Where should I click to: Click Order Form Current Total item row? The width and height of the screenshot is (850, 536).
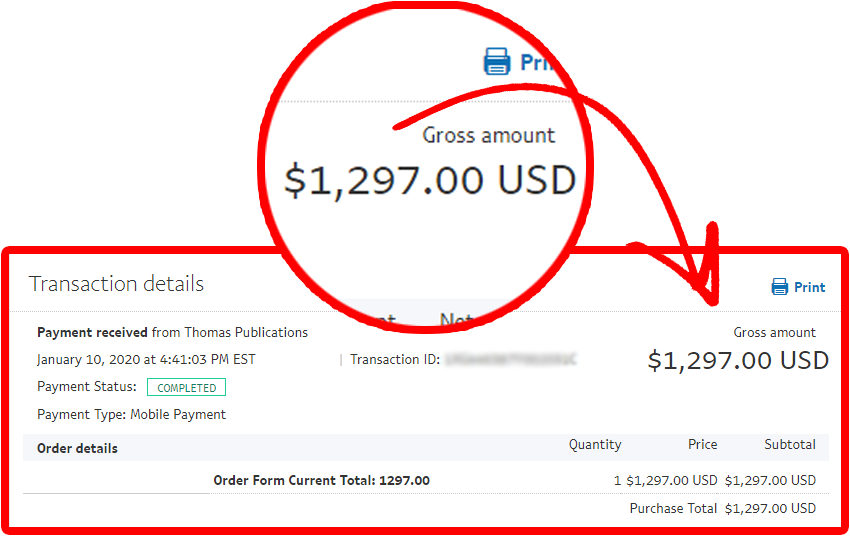coord(426,480)
